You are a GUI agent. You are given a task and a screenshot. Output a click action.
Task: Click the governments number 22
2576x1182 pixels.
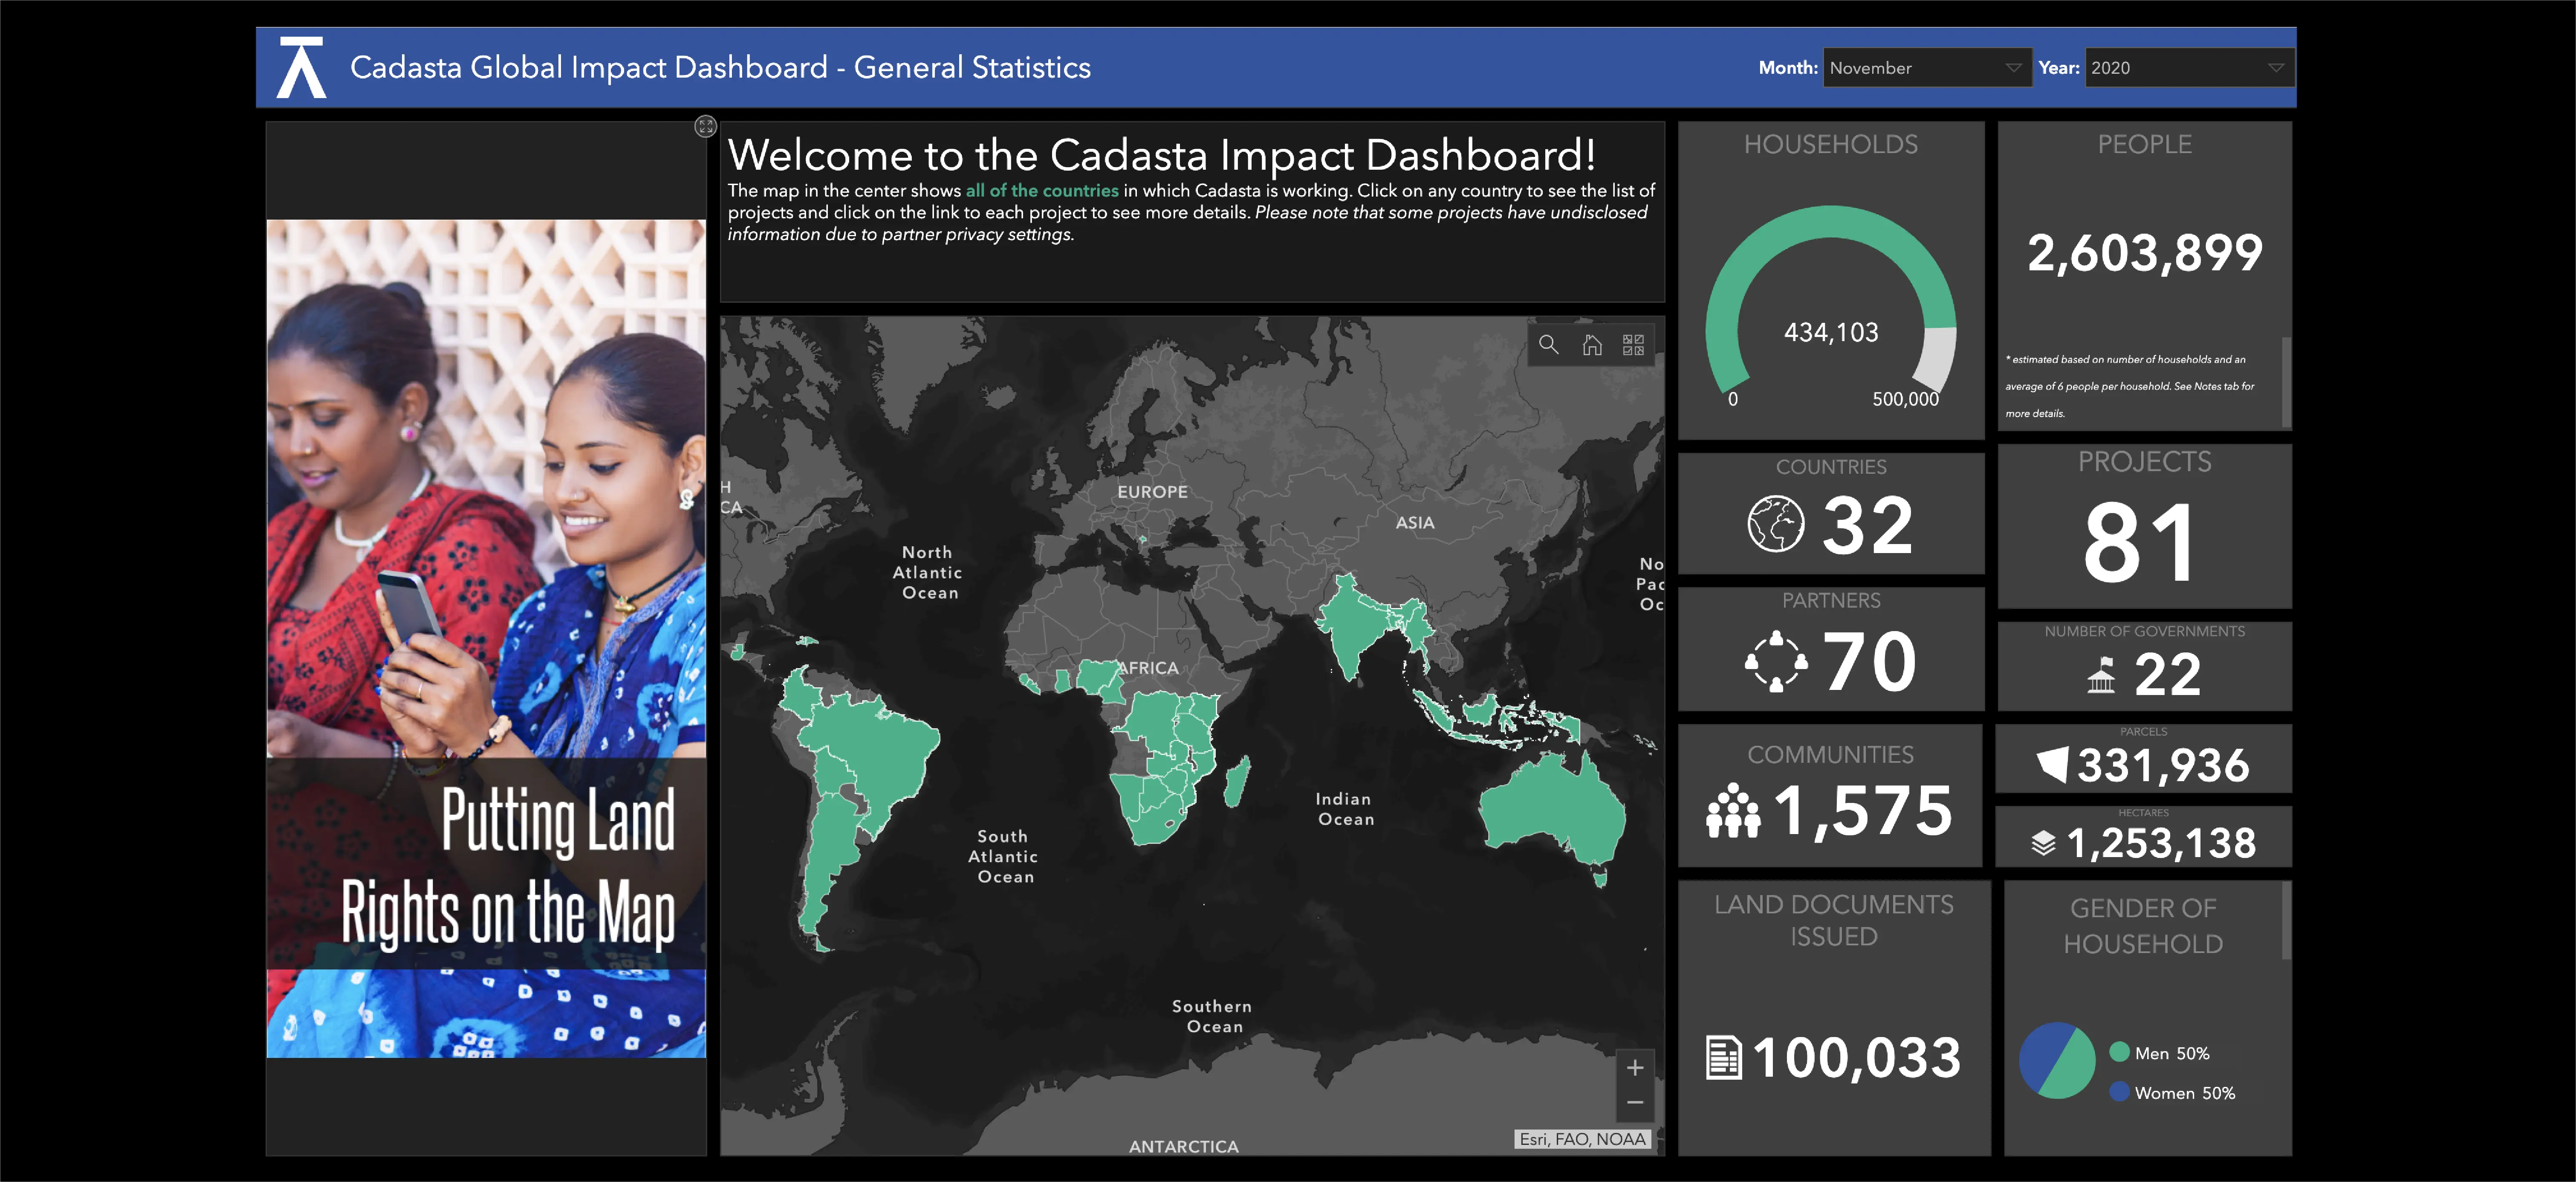[2167, 675]
